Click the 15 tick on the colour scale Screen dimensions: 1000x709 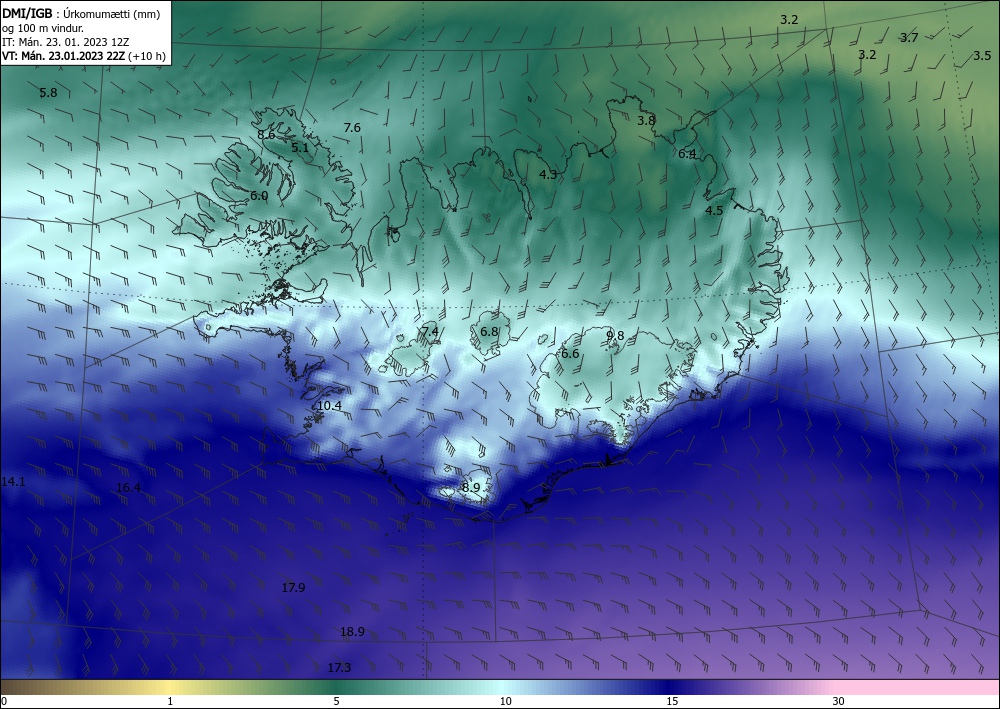coord(672,701)
